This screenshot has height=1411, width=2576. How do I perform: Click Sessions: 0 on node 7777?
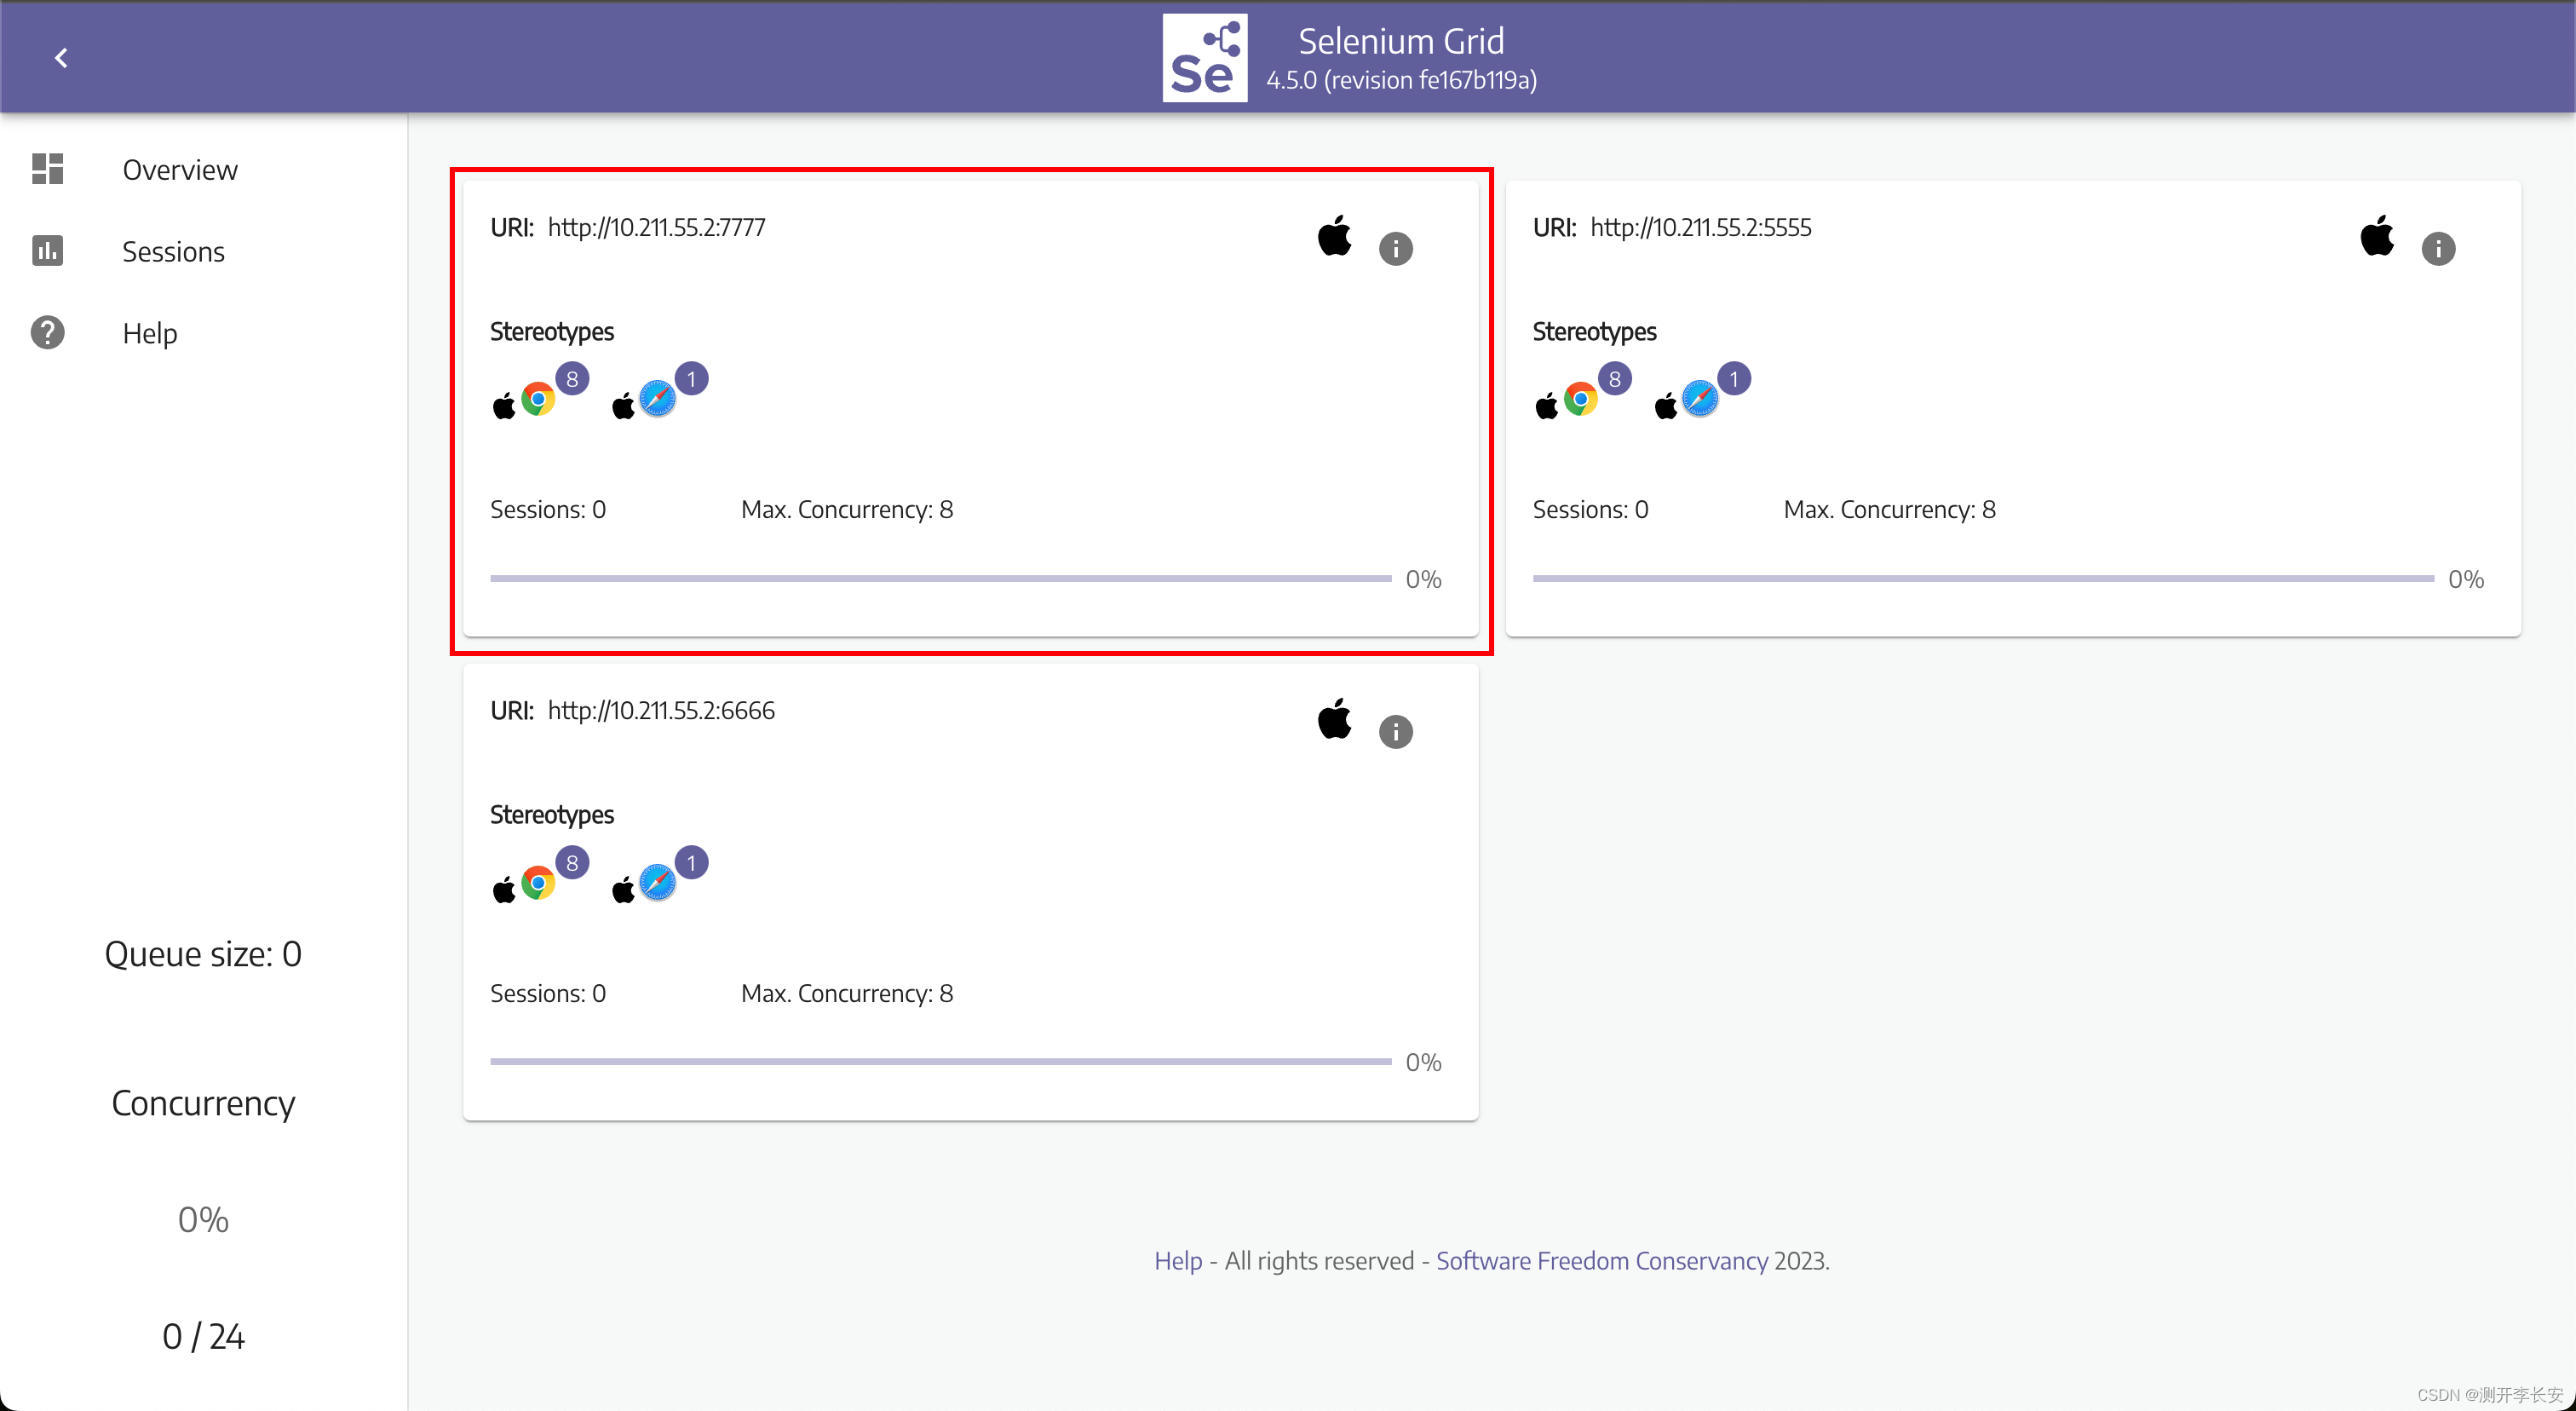[547, 510]
